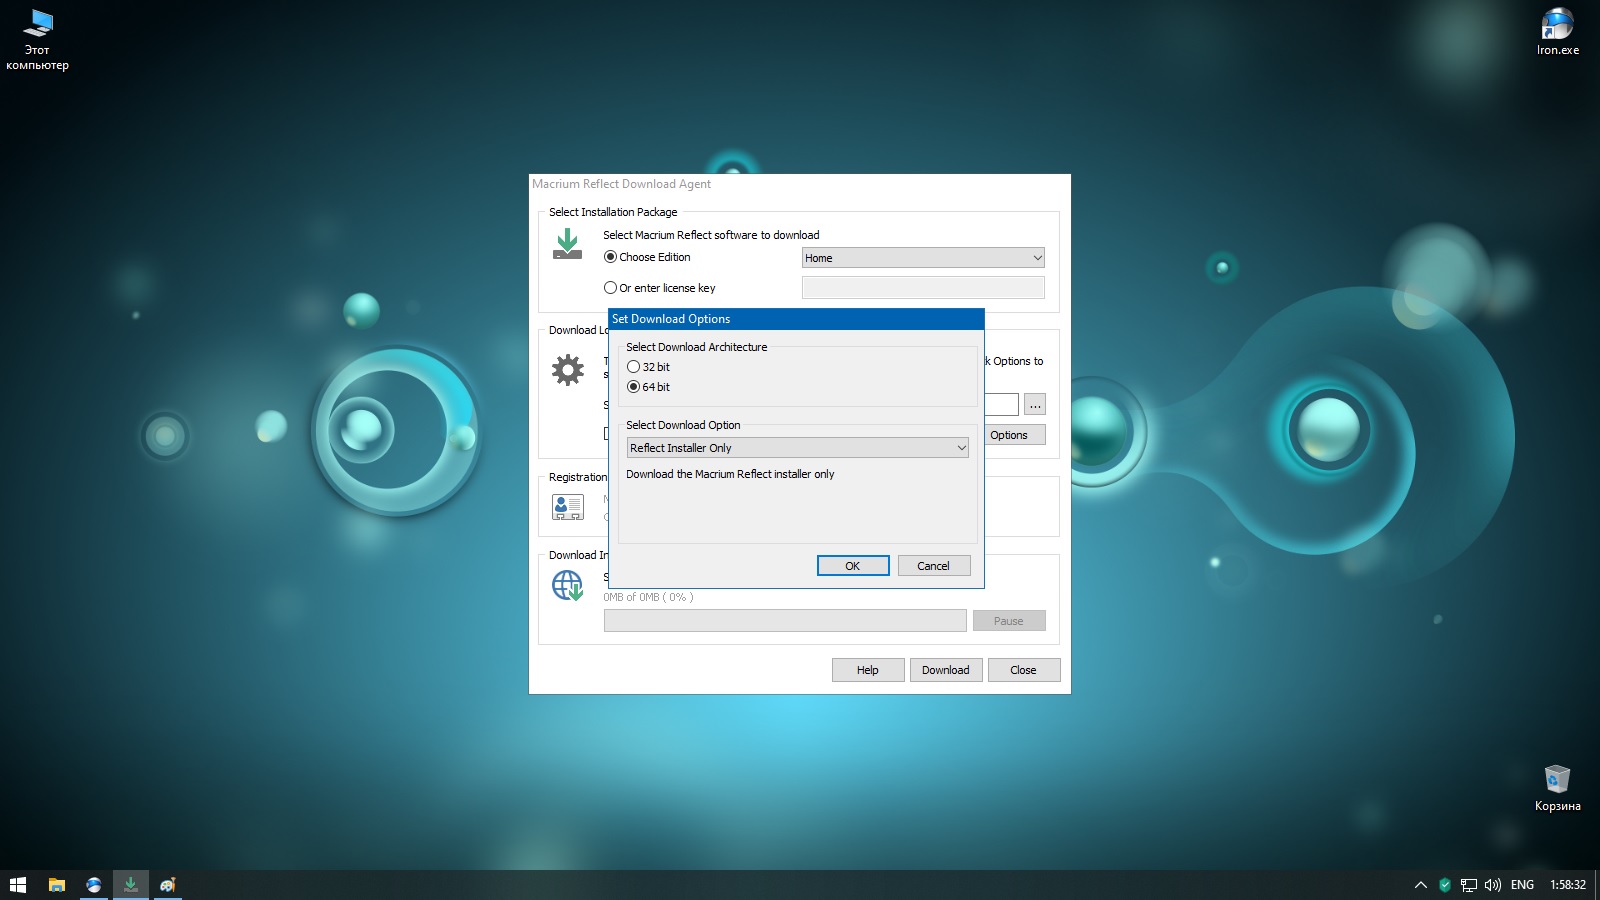Select the Or enter license key option
The height and width of the screenshot is (900, 1600).
pos(610,288)
